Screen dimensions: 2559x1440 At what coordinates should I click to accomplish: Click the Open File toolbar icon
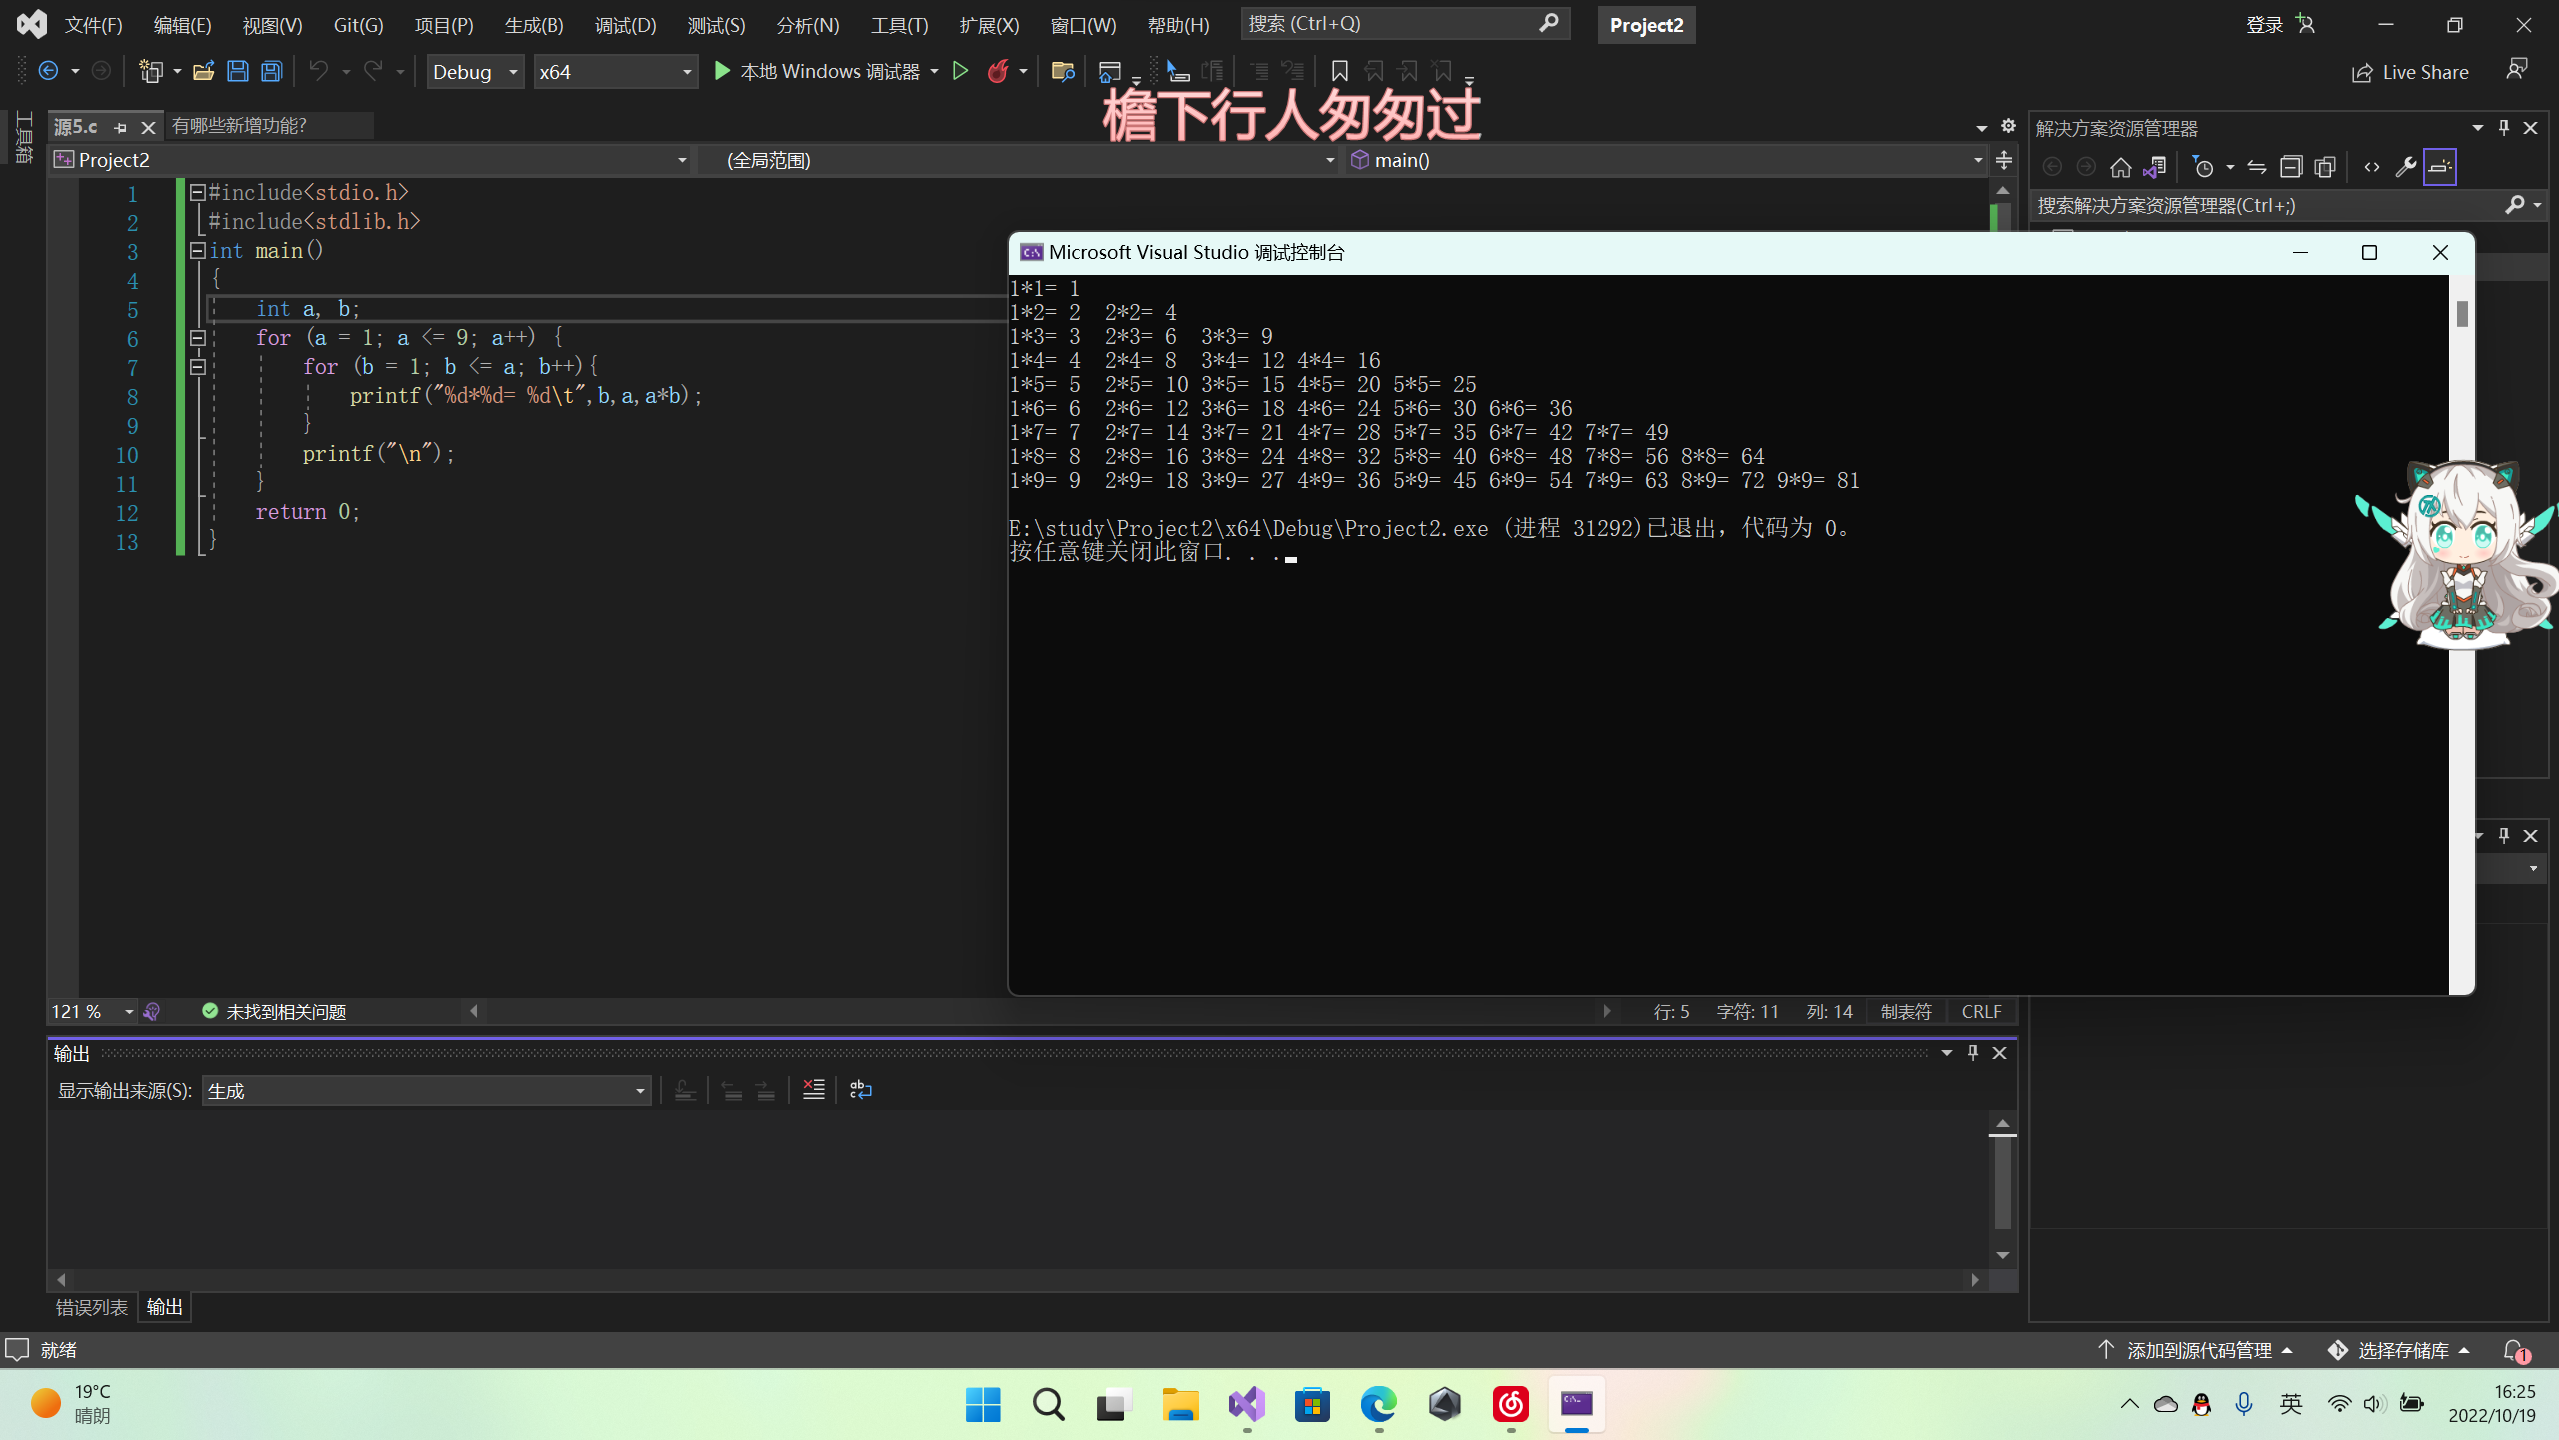coord(204,71)
